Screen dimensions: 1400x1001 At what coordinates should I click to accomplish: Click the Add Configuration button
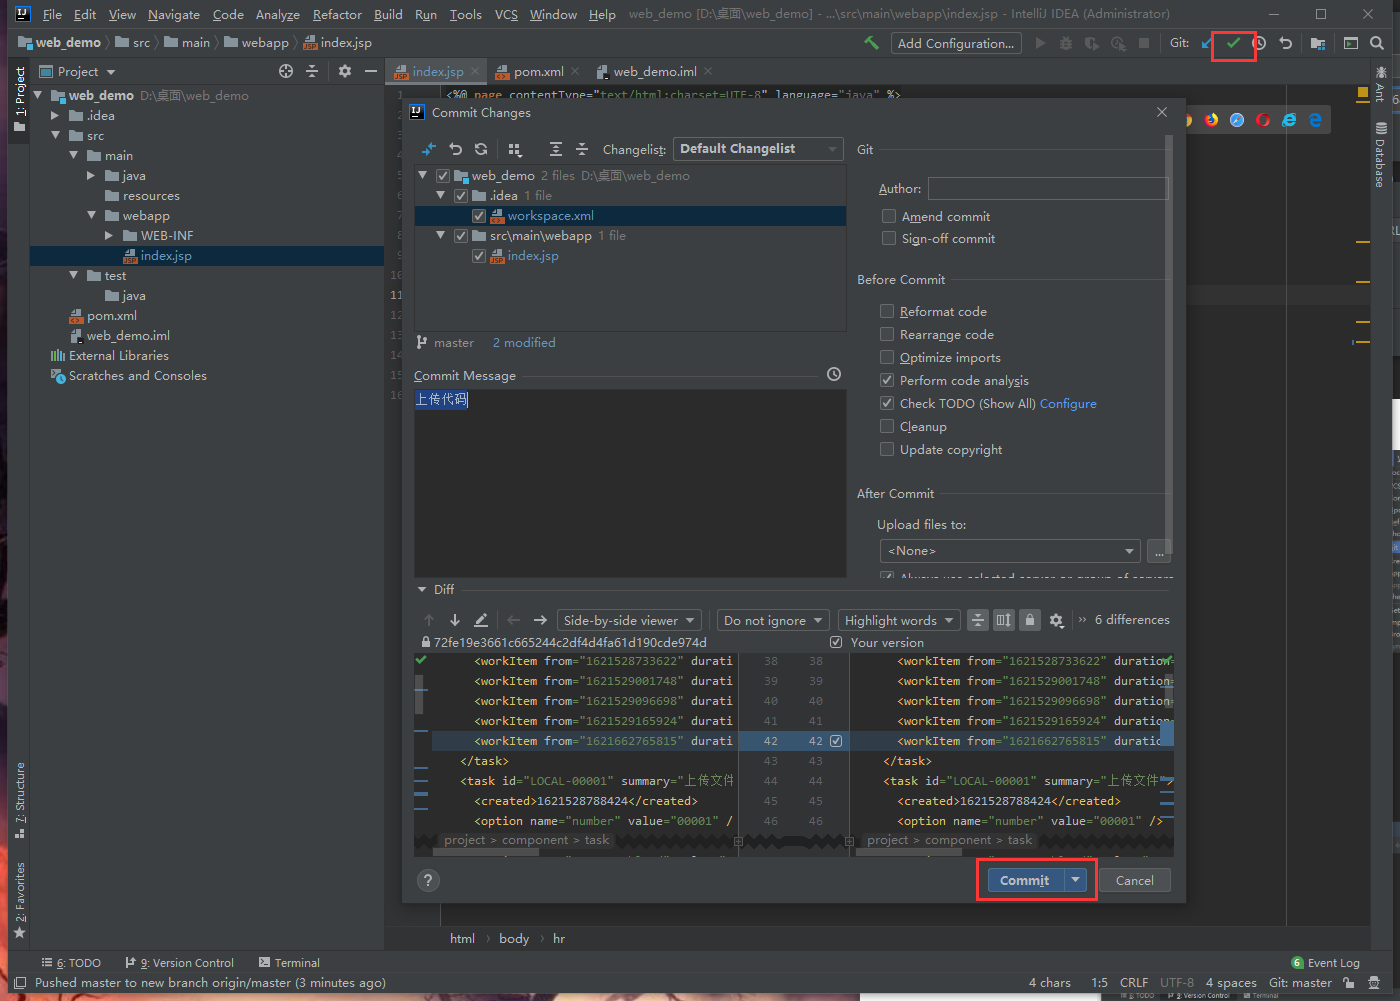pyautogui.click(x=955, y=43)
